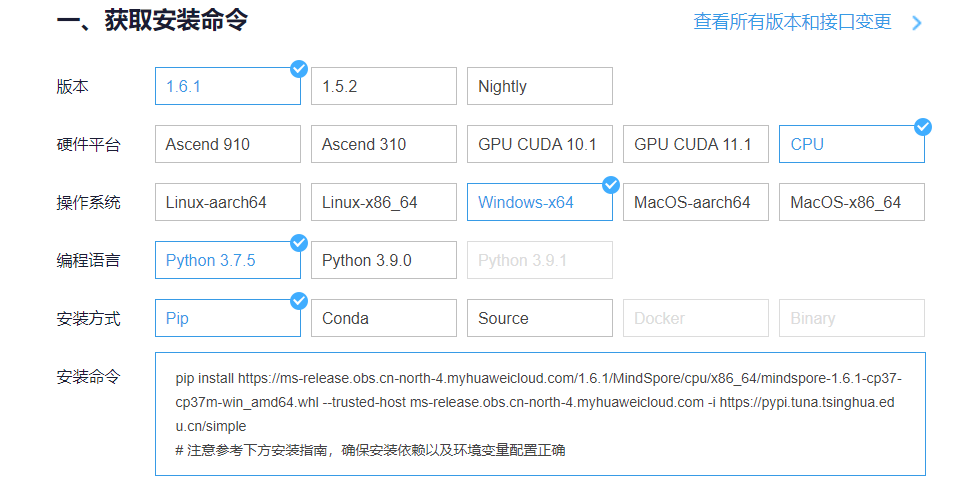Click the right chevron arrow beside 查看所有版本和接口变更
Viewport: 953px width, 496px height.
[x=916, y=22]
